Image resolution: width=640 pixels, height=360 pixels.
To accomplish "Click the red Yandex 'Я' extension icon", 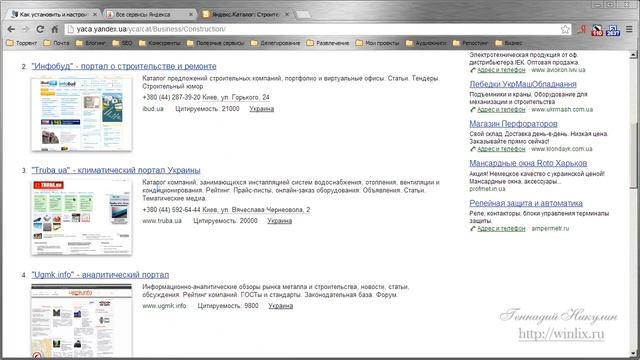I will click(x=582, y=29).
